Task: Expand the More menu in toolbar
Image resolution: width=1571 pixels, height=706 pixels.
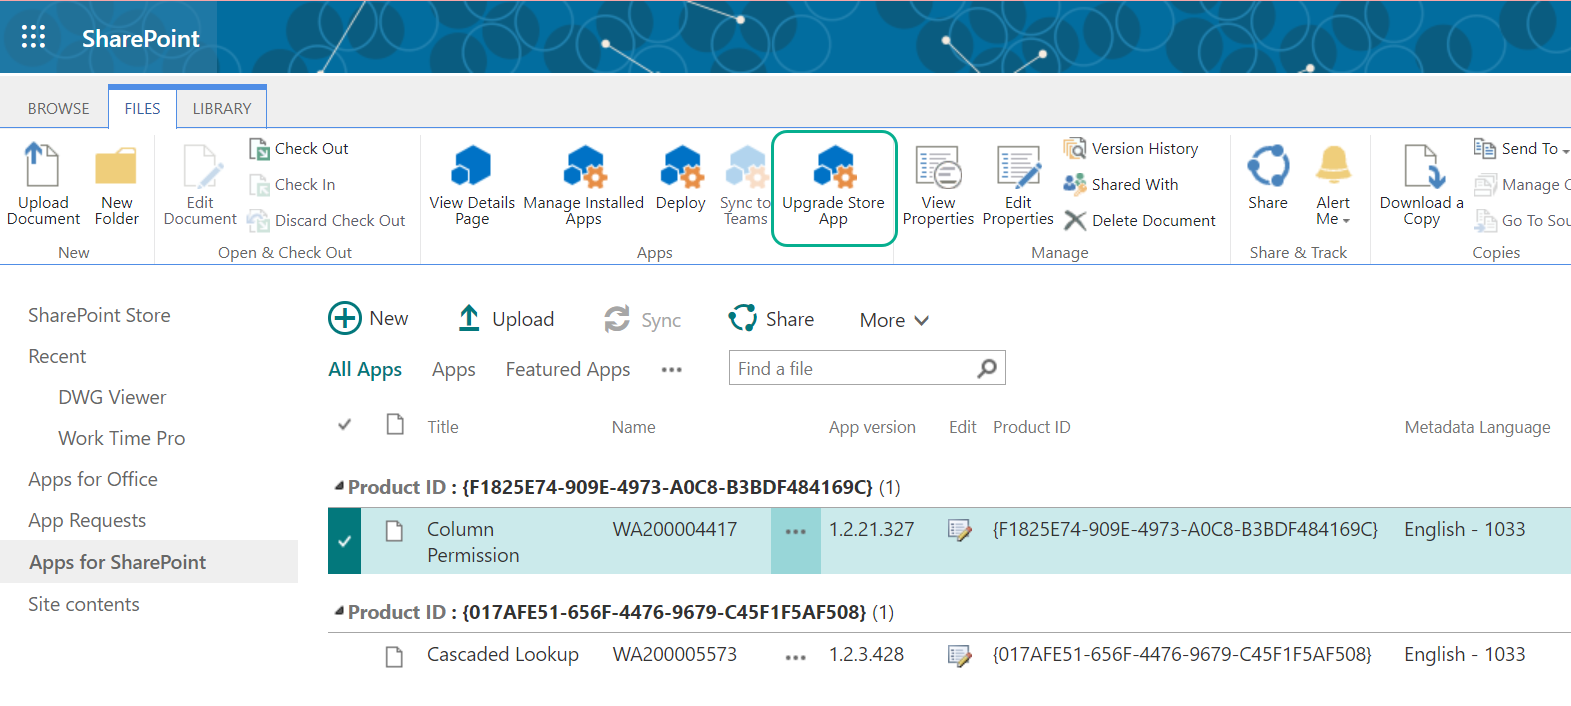Action: pyautogui.click(x=894, y=320)
